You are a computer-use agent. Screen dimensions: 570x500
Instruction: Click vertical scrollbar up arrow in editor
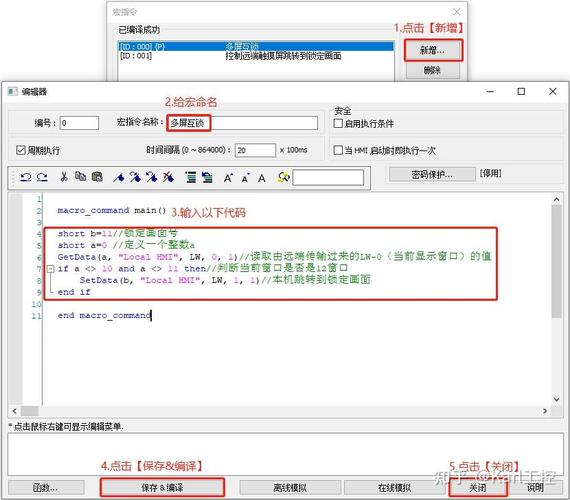click(556, 199)
